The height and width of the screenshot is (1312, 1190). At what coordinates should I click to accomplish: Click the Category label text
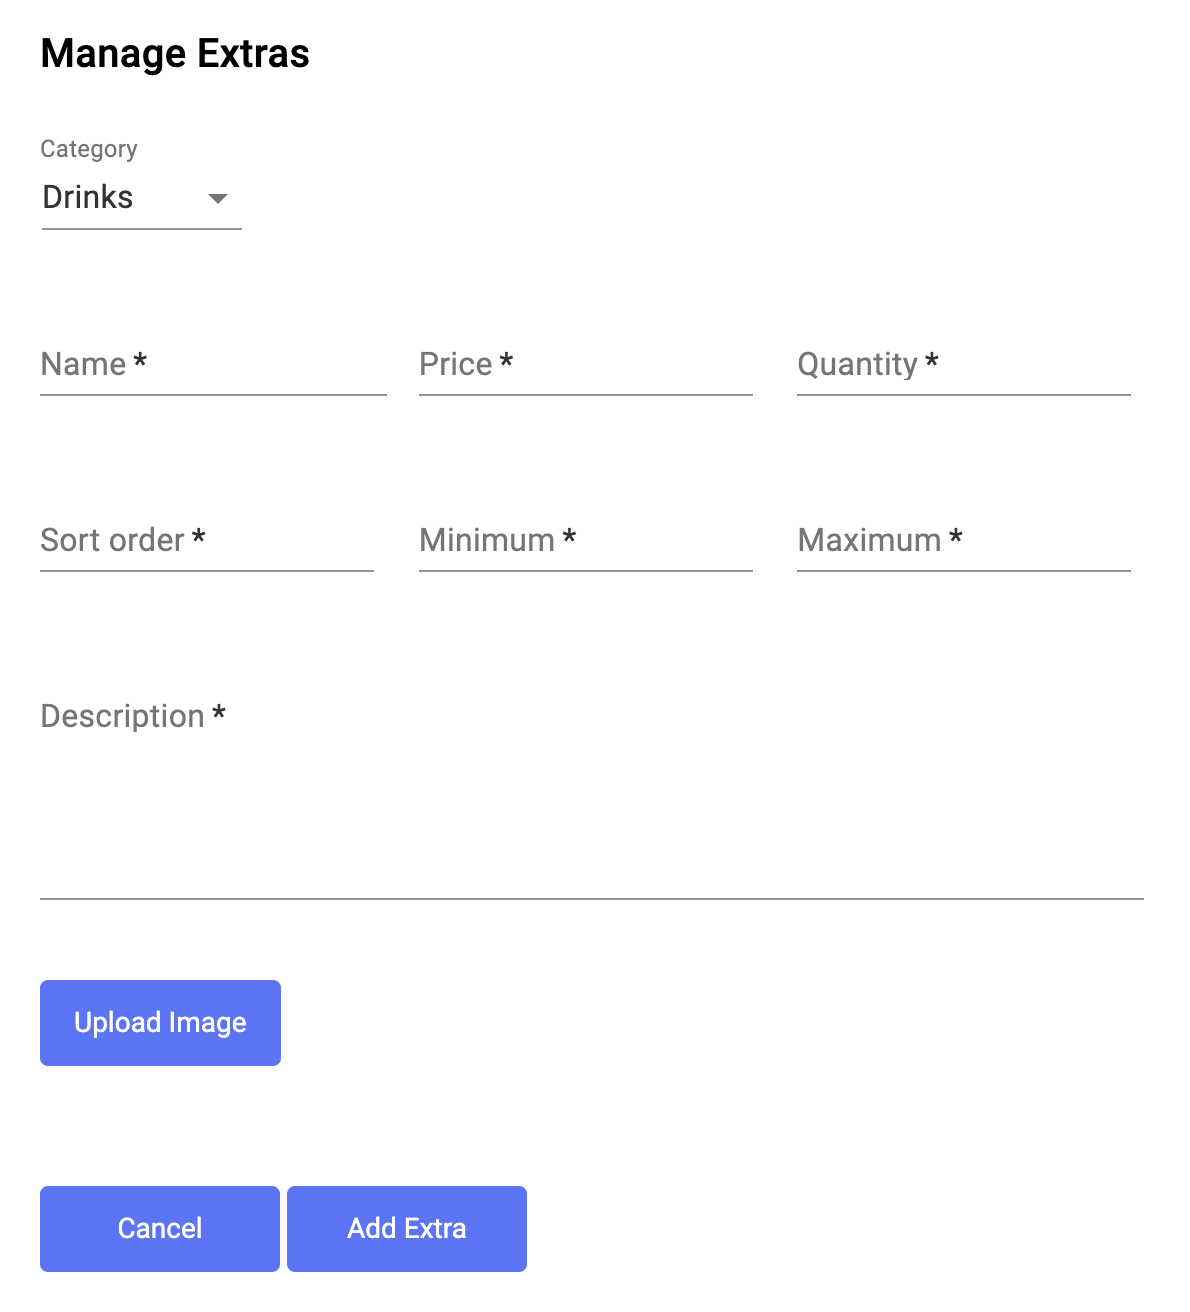pyautogui.click(x=89, y=149)
